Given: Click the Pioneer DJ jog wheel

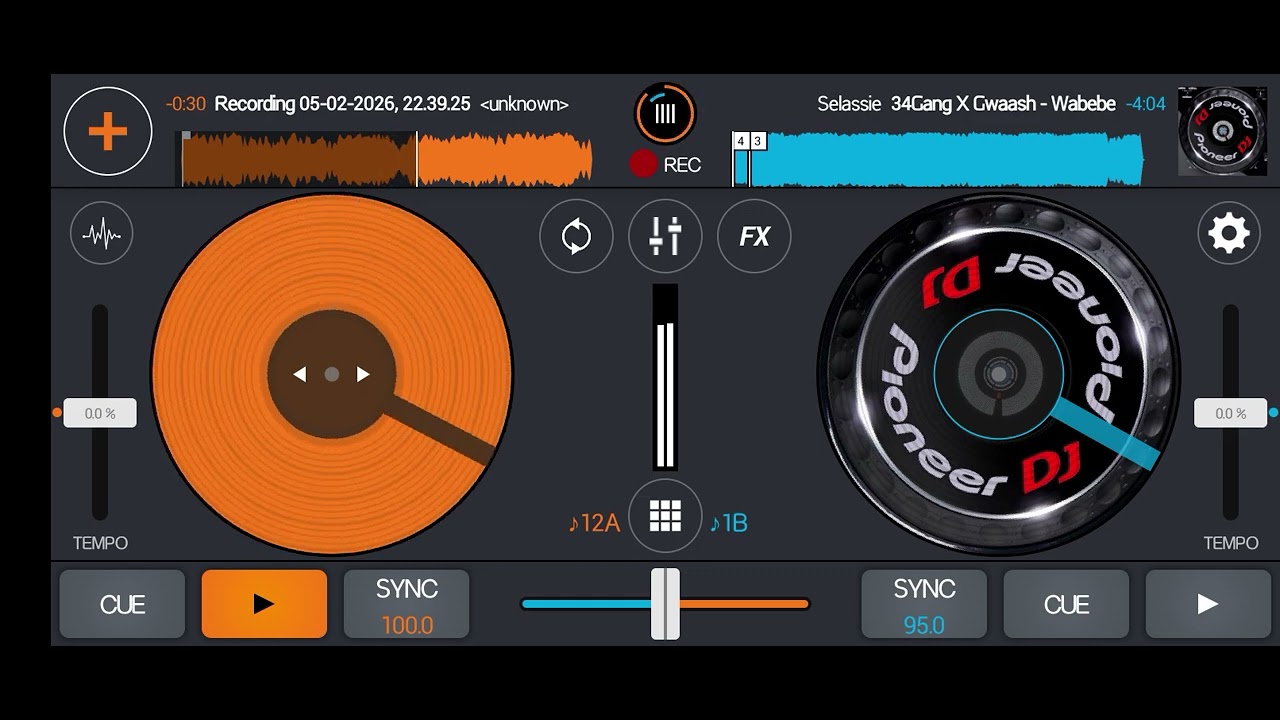Looking at the screenshot, I should (998, 374).
